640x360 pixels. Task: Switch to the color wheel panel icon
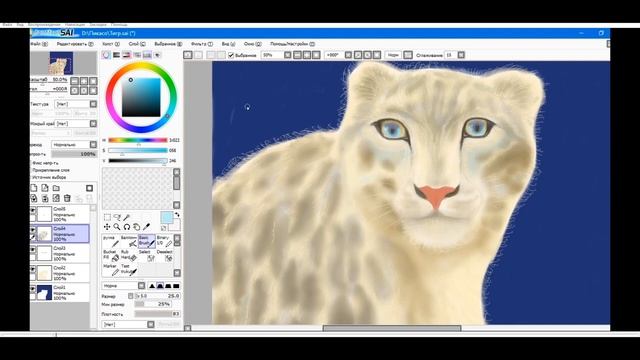(x=106, y=55)
